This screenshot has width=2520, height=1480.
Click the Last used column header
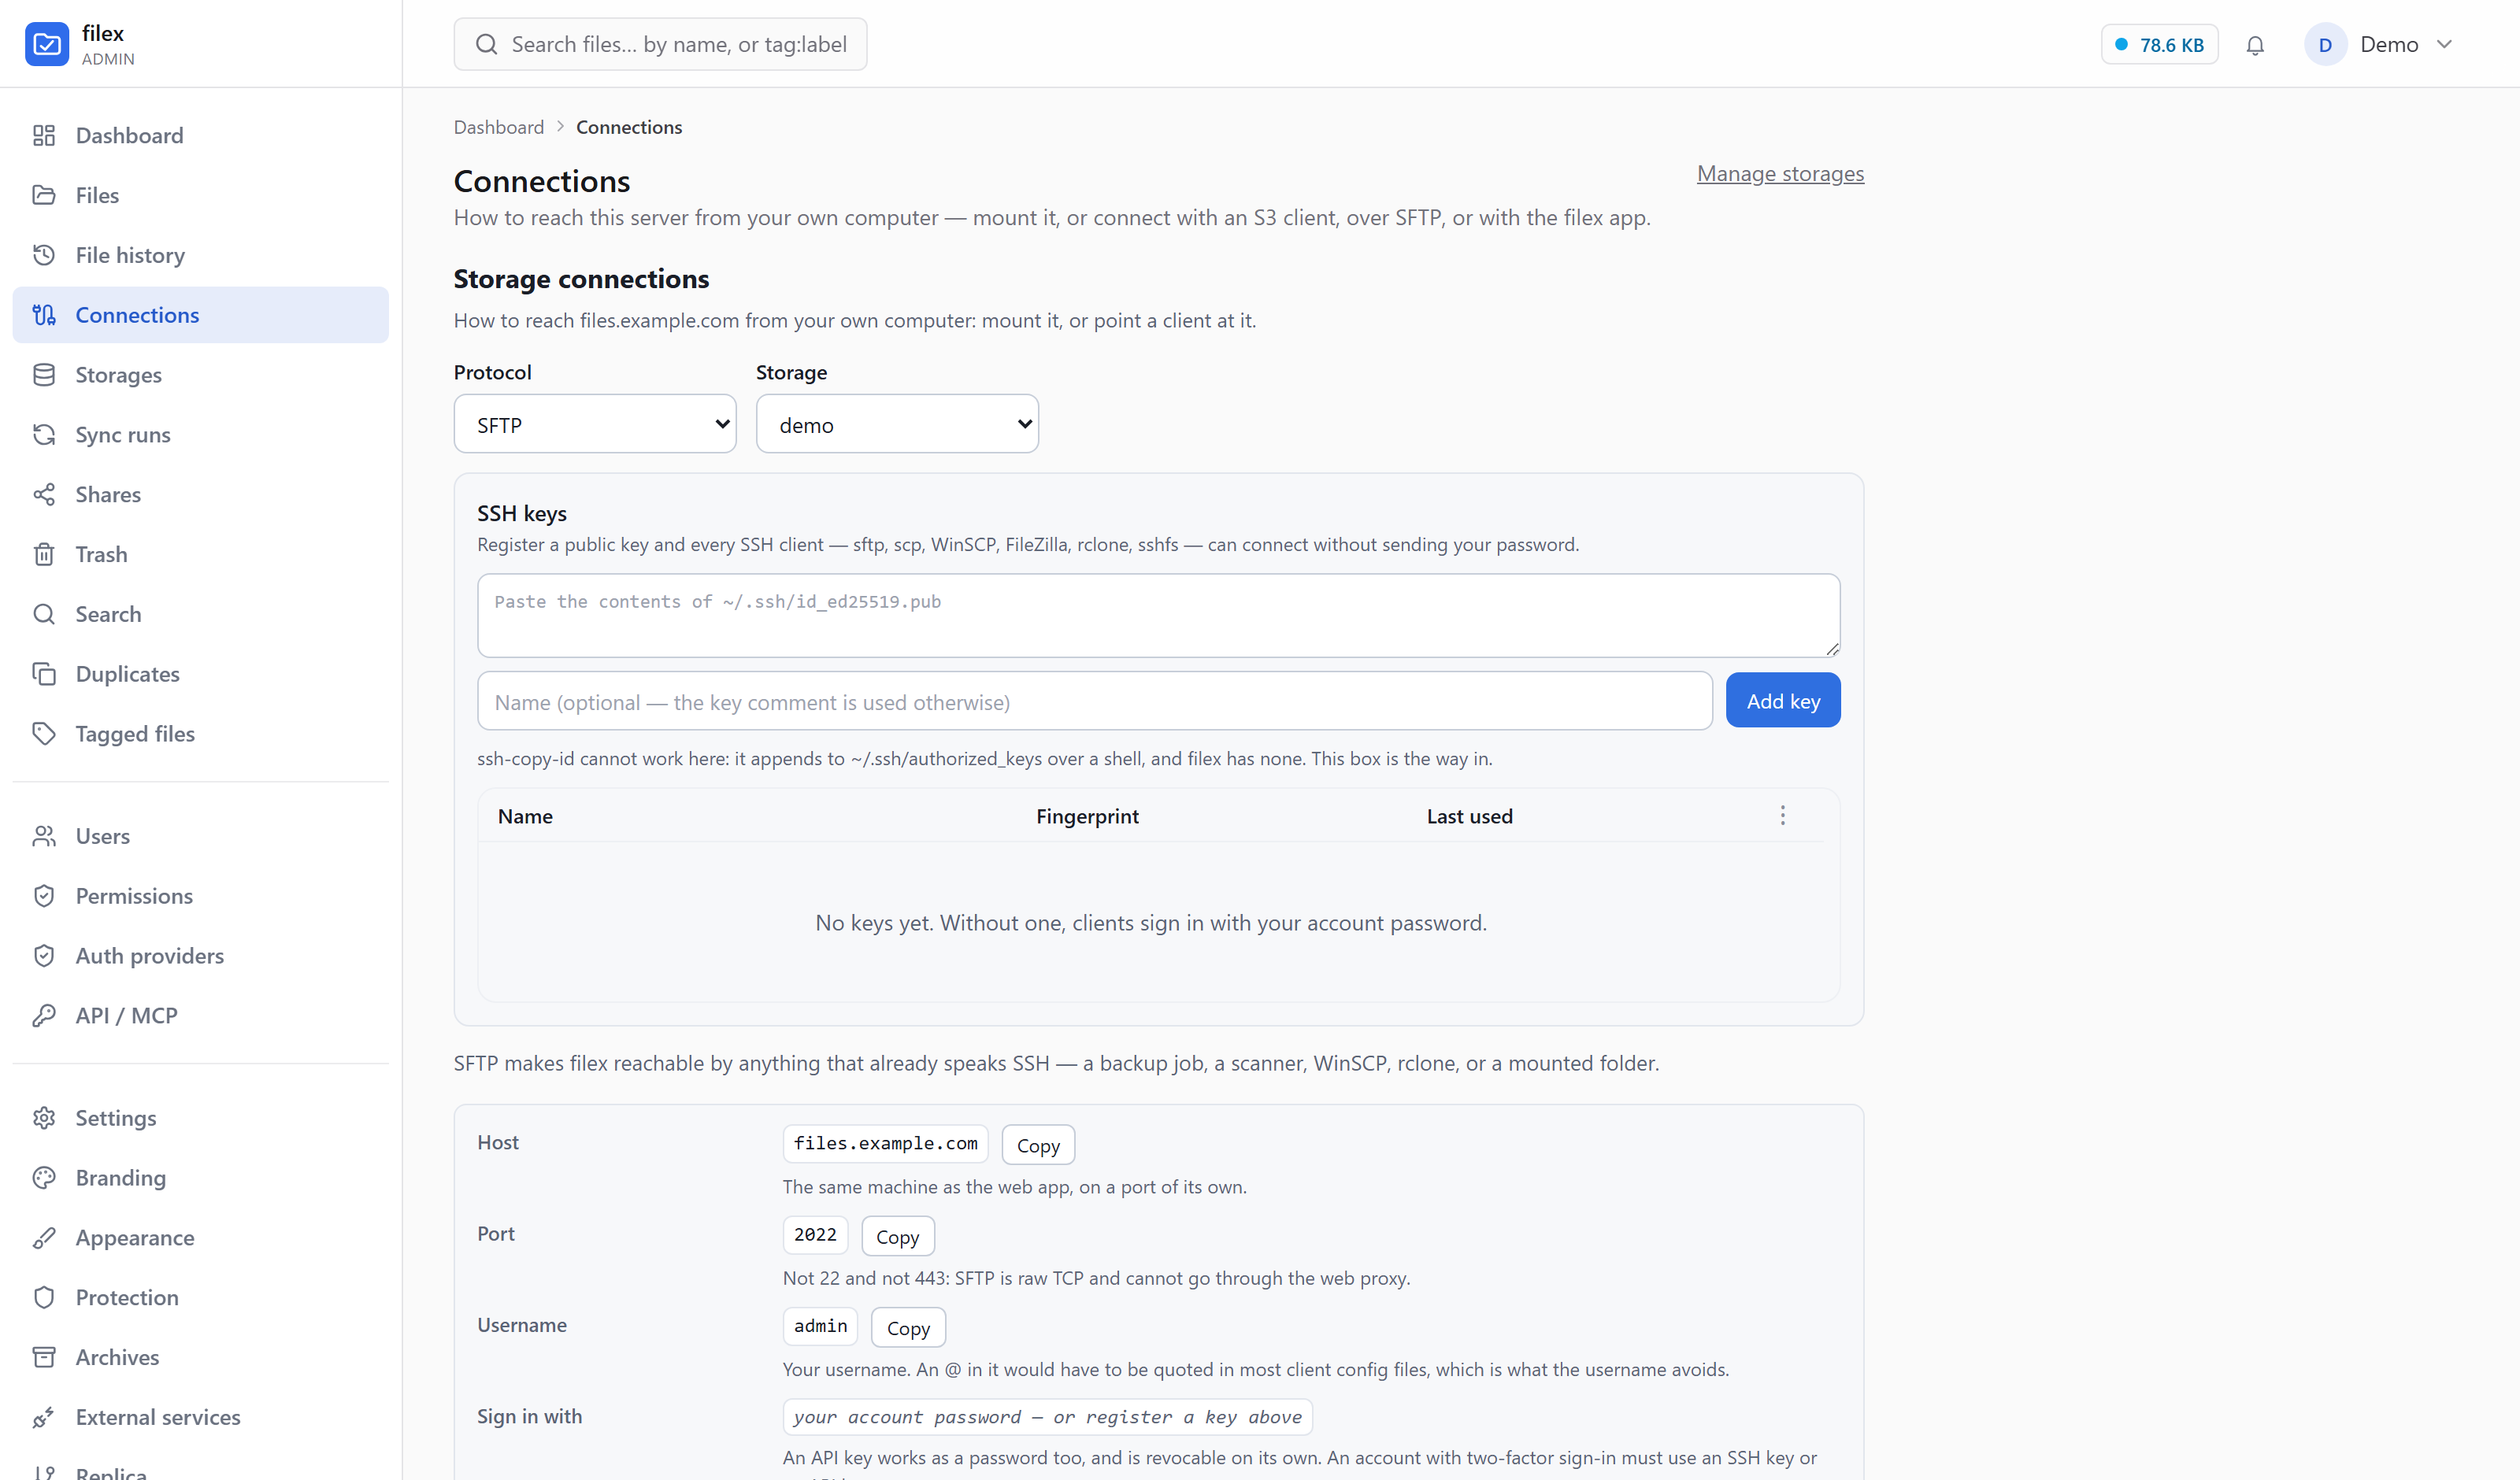pos(1469,816)
